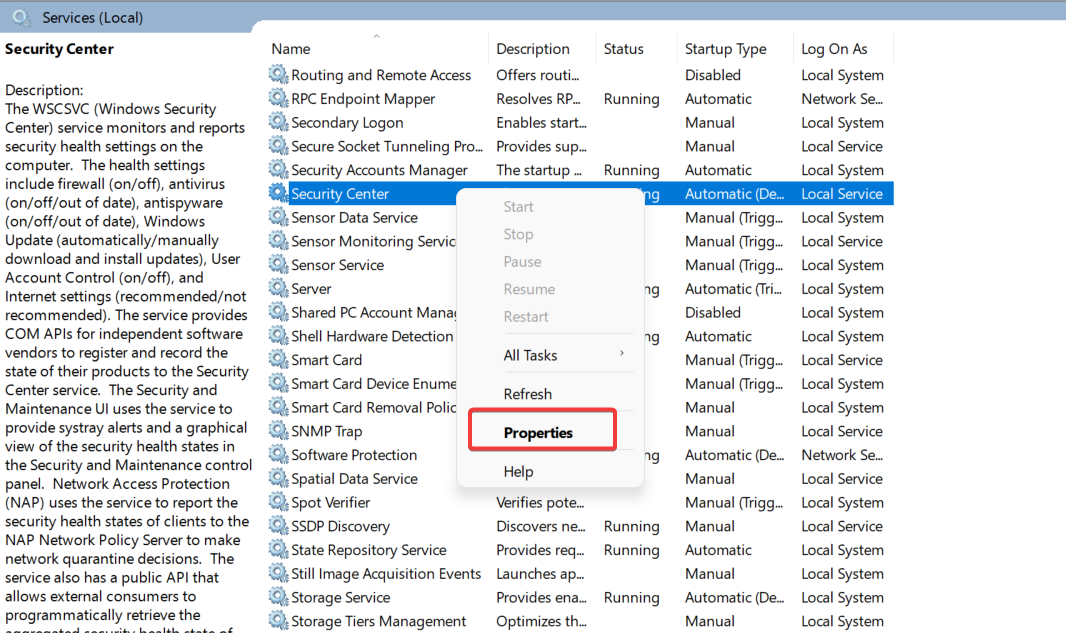Click the greyed Stop menu entry

coord(518,234)
